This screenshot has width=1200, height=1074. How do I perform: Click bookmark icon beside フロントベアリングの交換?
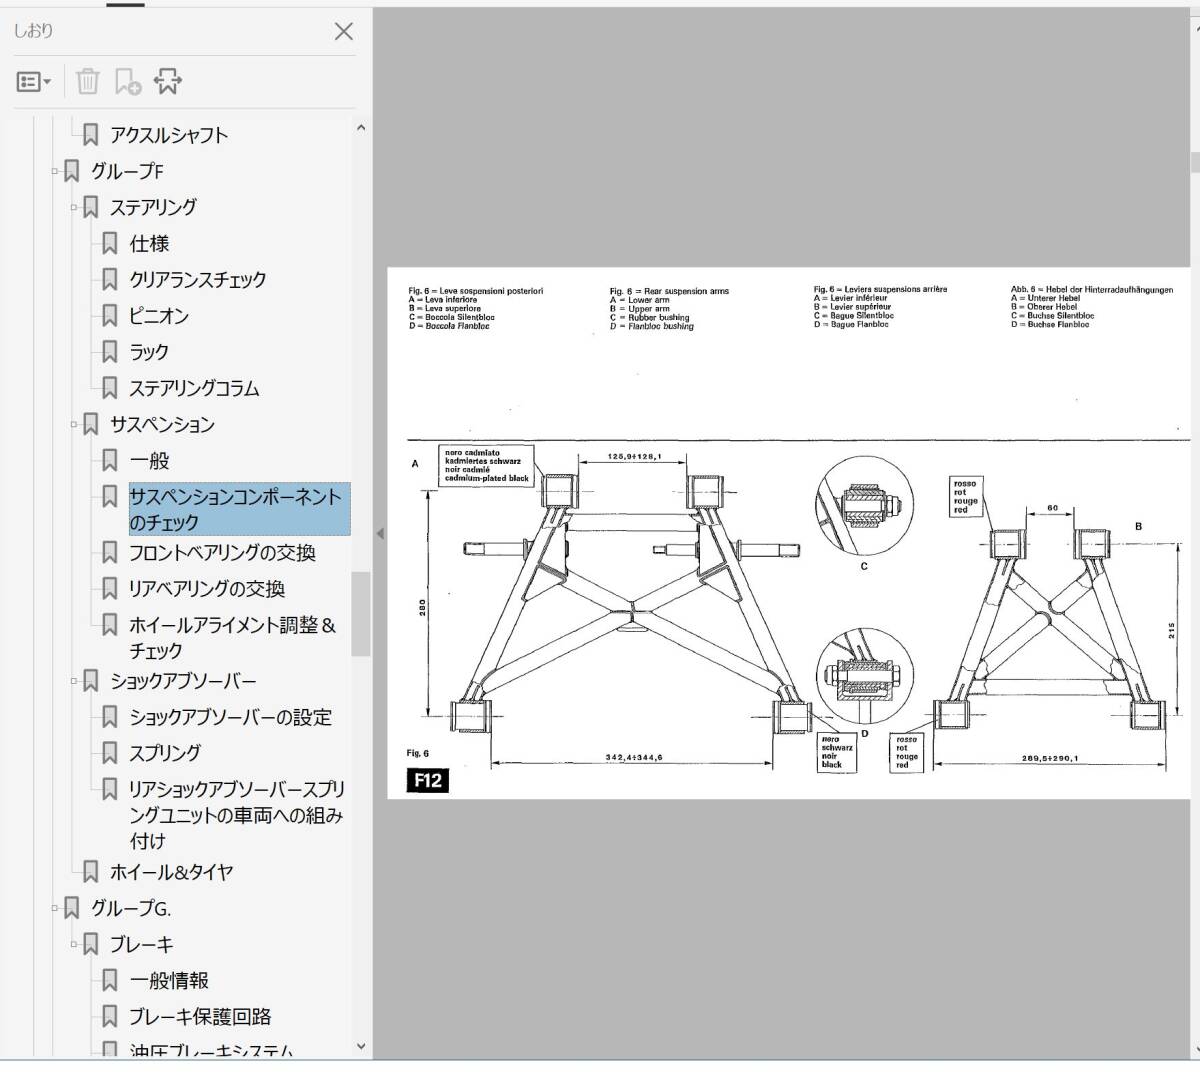(x=110, y=552)
